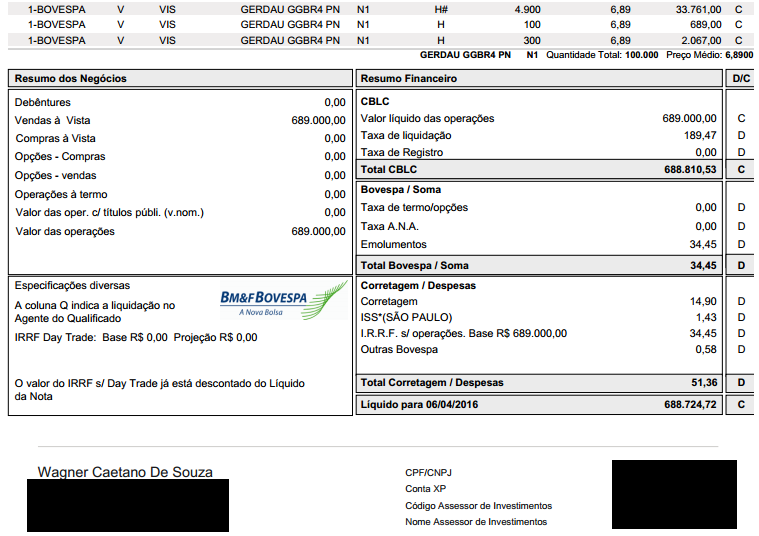Select the Líquido para 06/04/2016 label
This screenshot has height=536, width=759.
[x=419, y=405]
